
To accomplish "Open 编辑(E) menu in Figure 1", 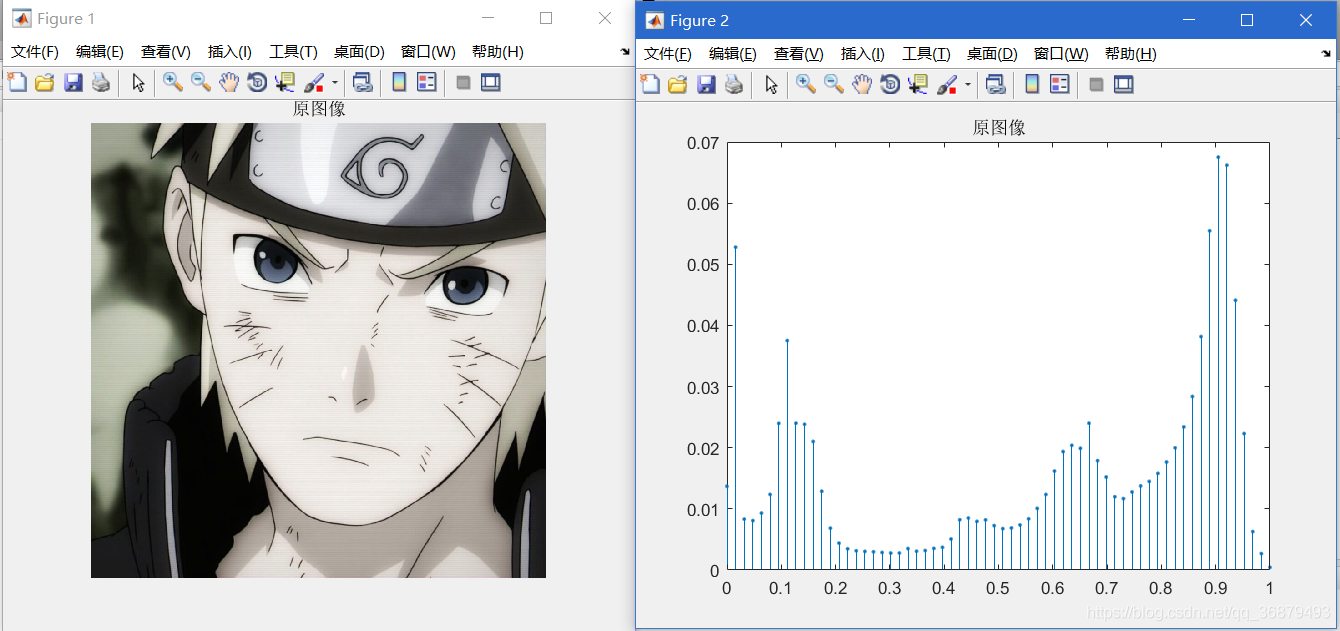I will tap(100, 52).
